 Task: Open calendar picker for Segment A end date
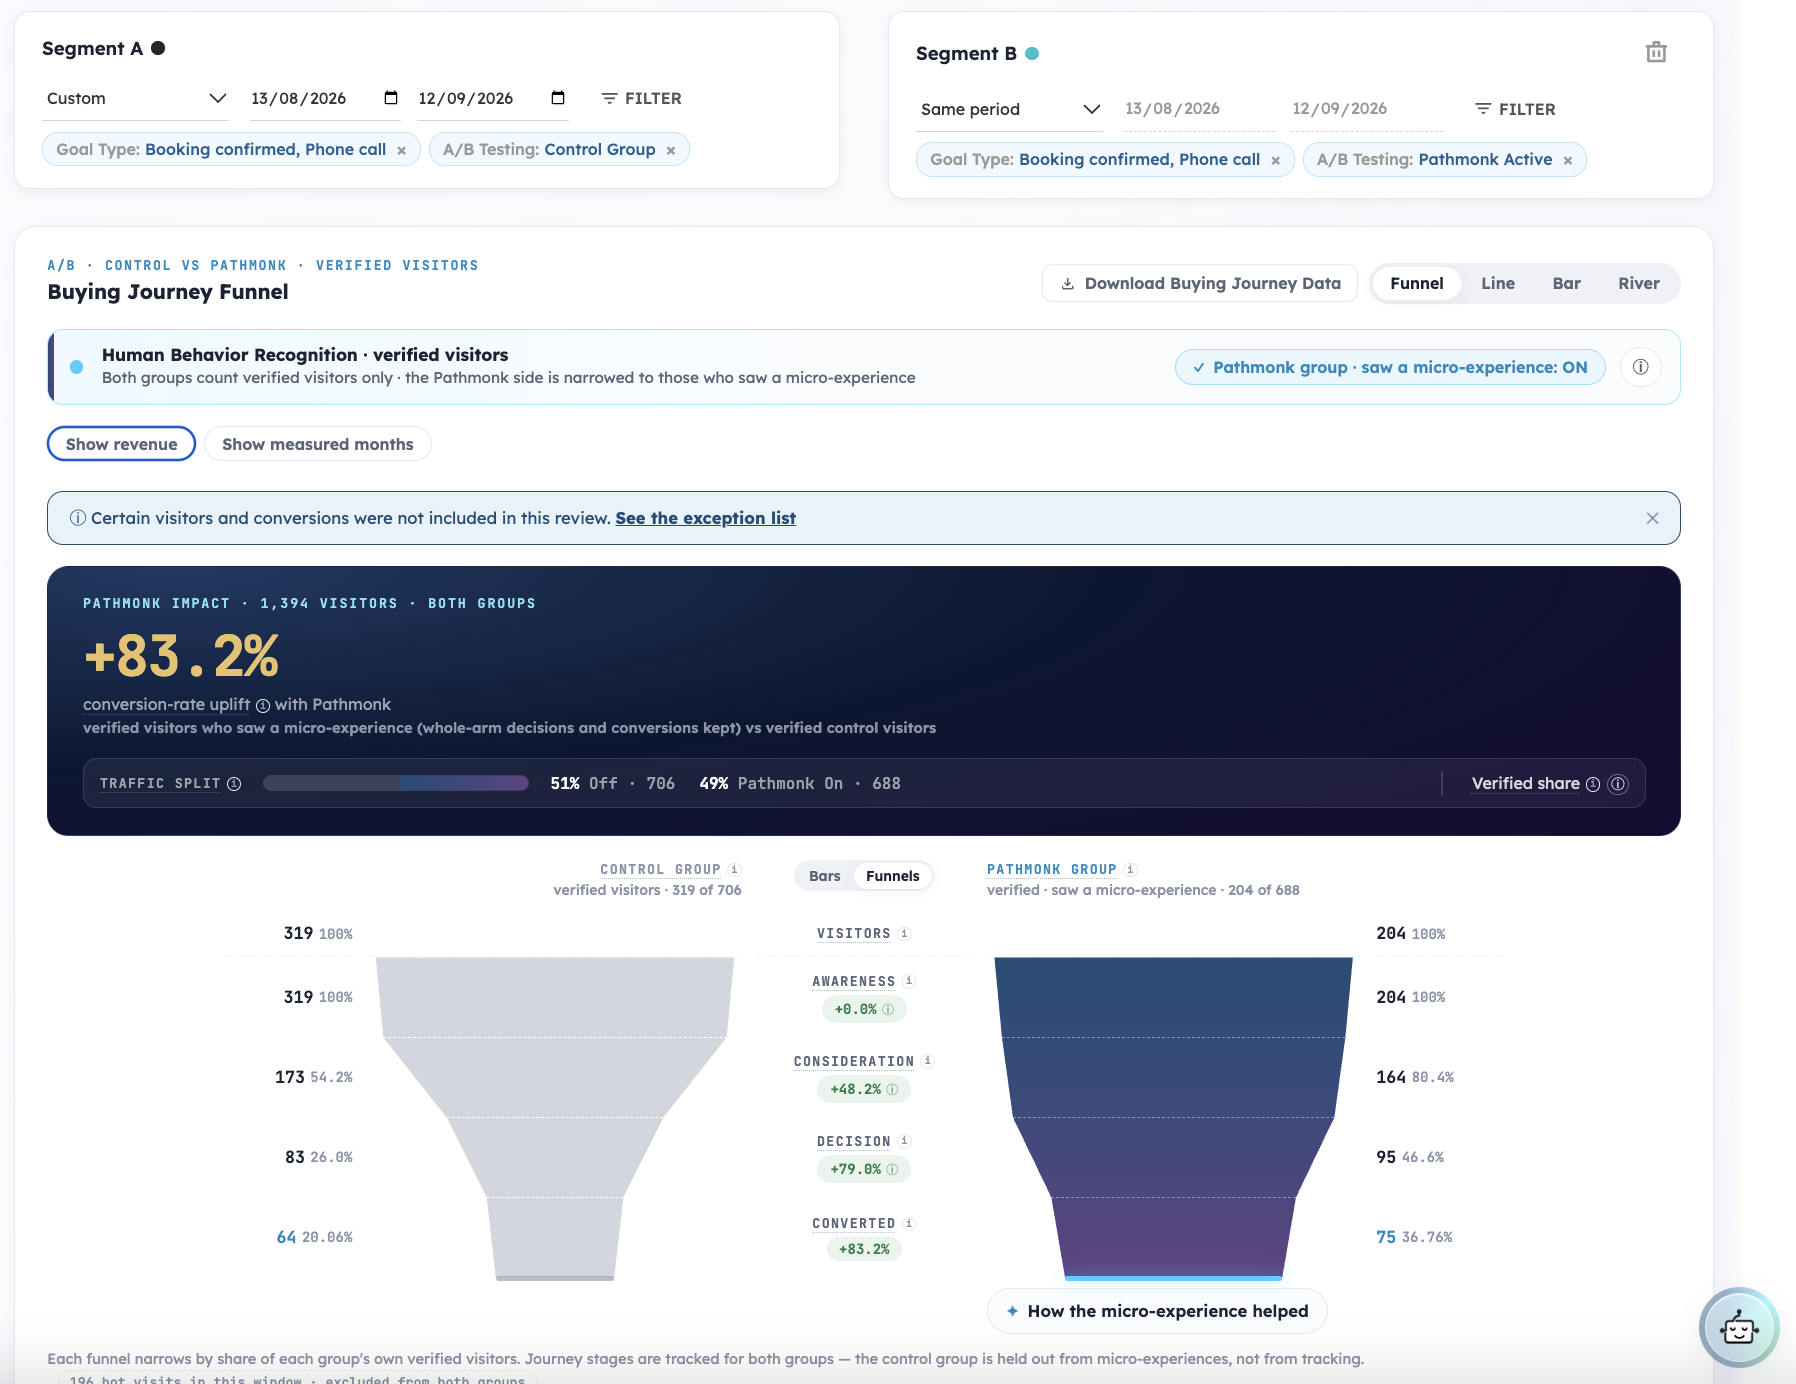558,98
